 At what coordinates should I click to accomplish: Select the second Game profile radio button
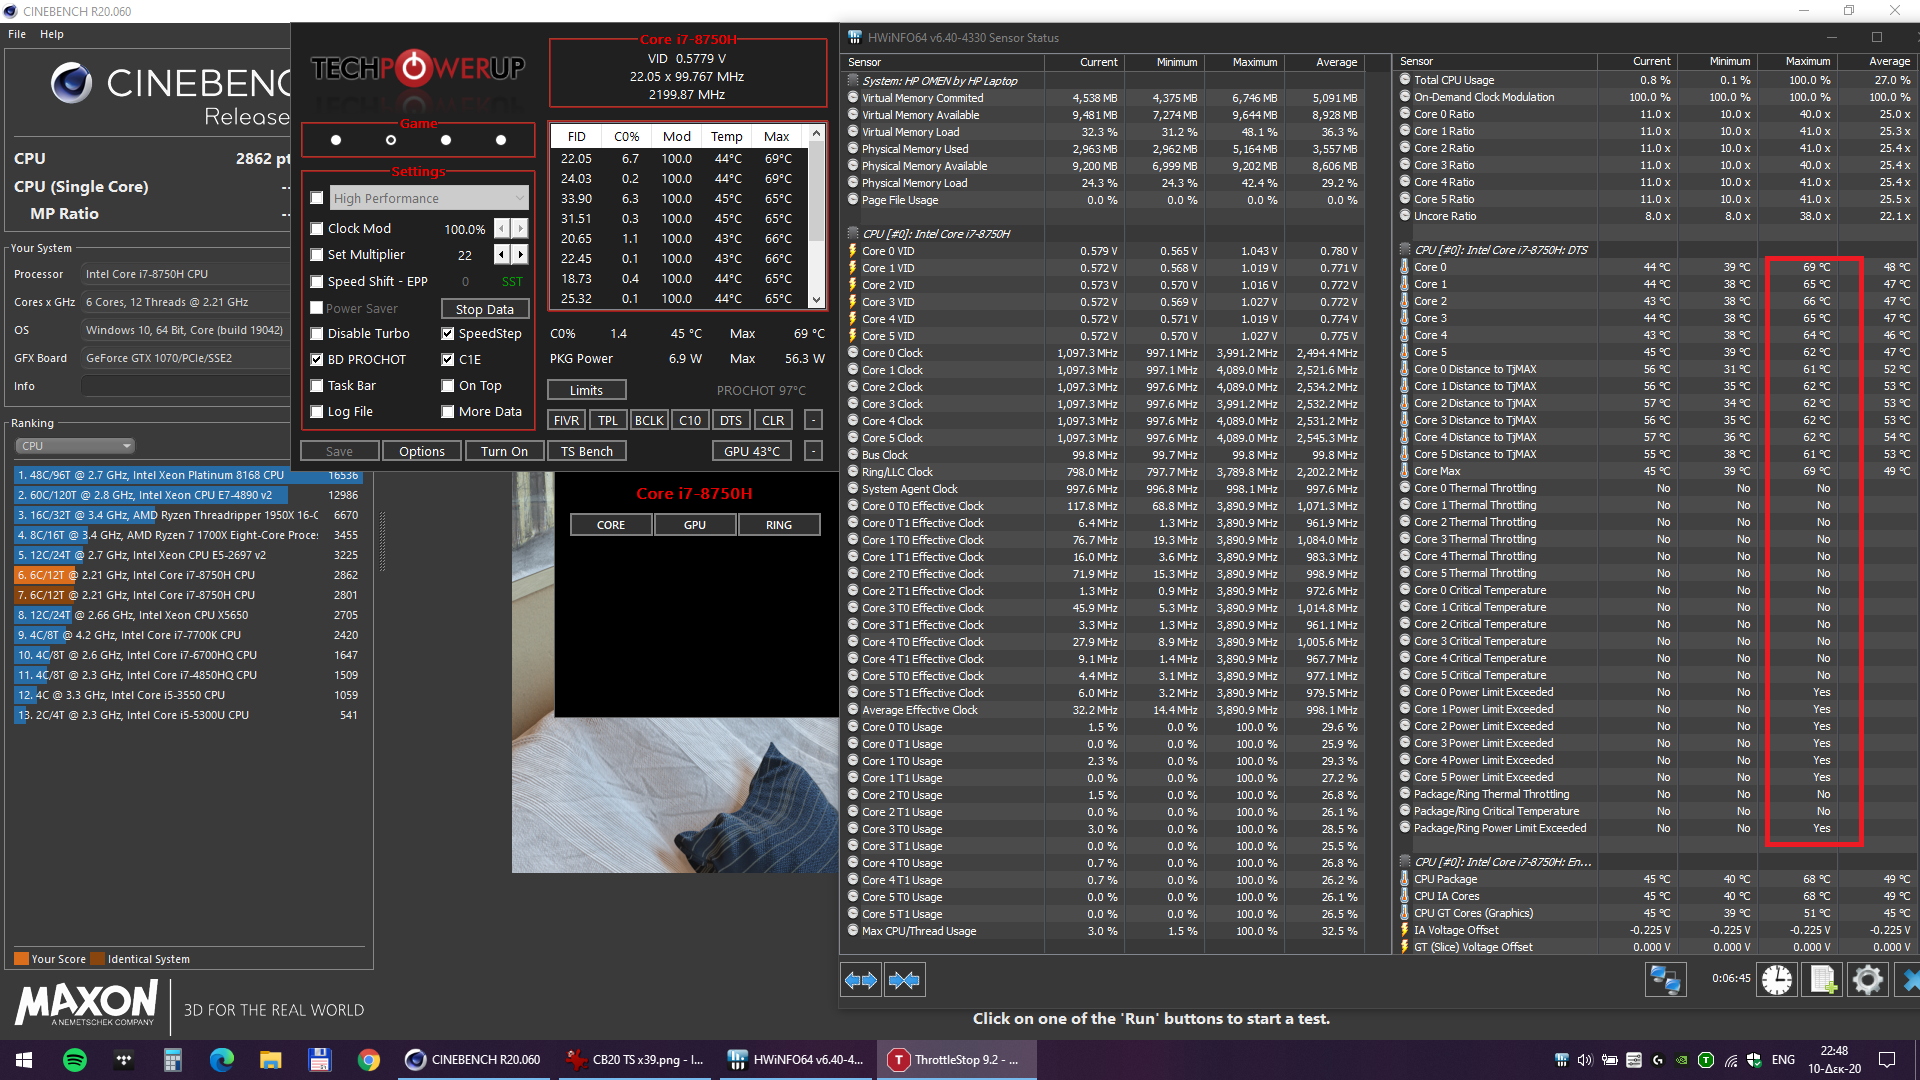(391, 140)
